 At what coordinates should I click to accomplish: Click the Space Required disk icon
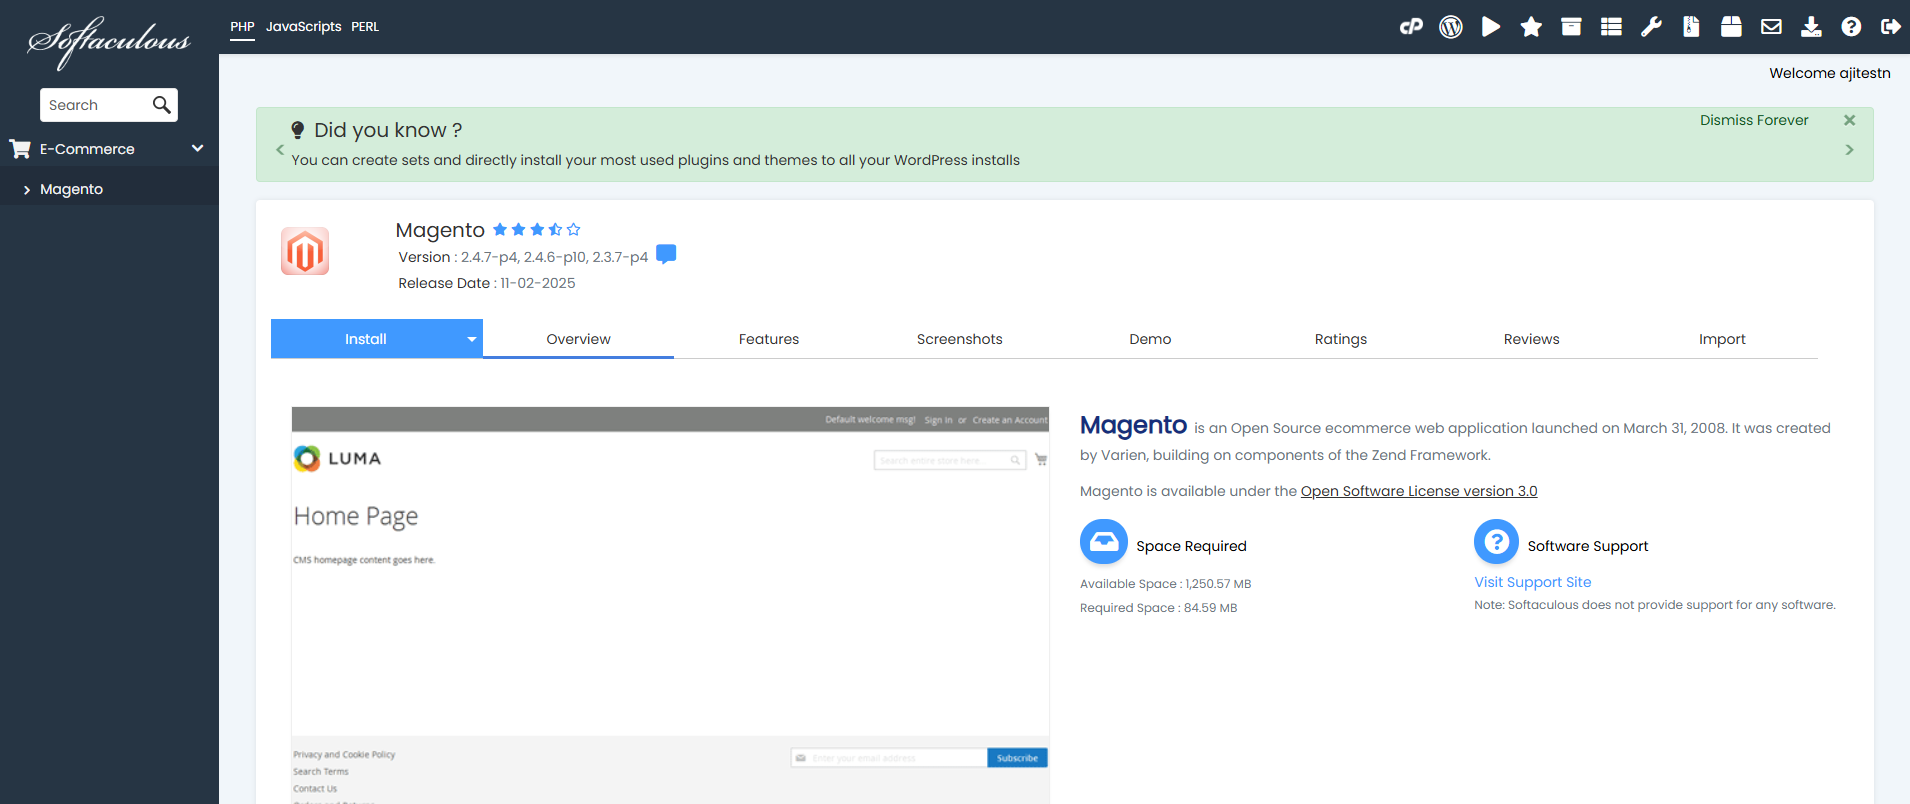(1104, 542)
